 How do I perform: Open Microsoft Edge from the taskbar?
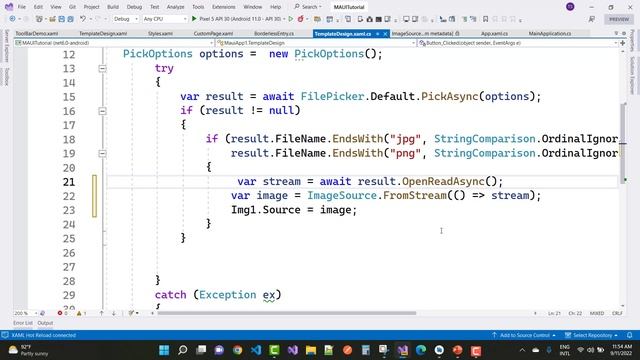pos(421,350)
